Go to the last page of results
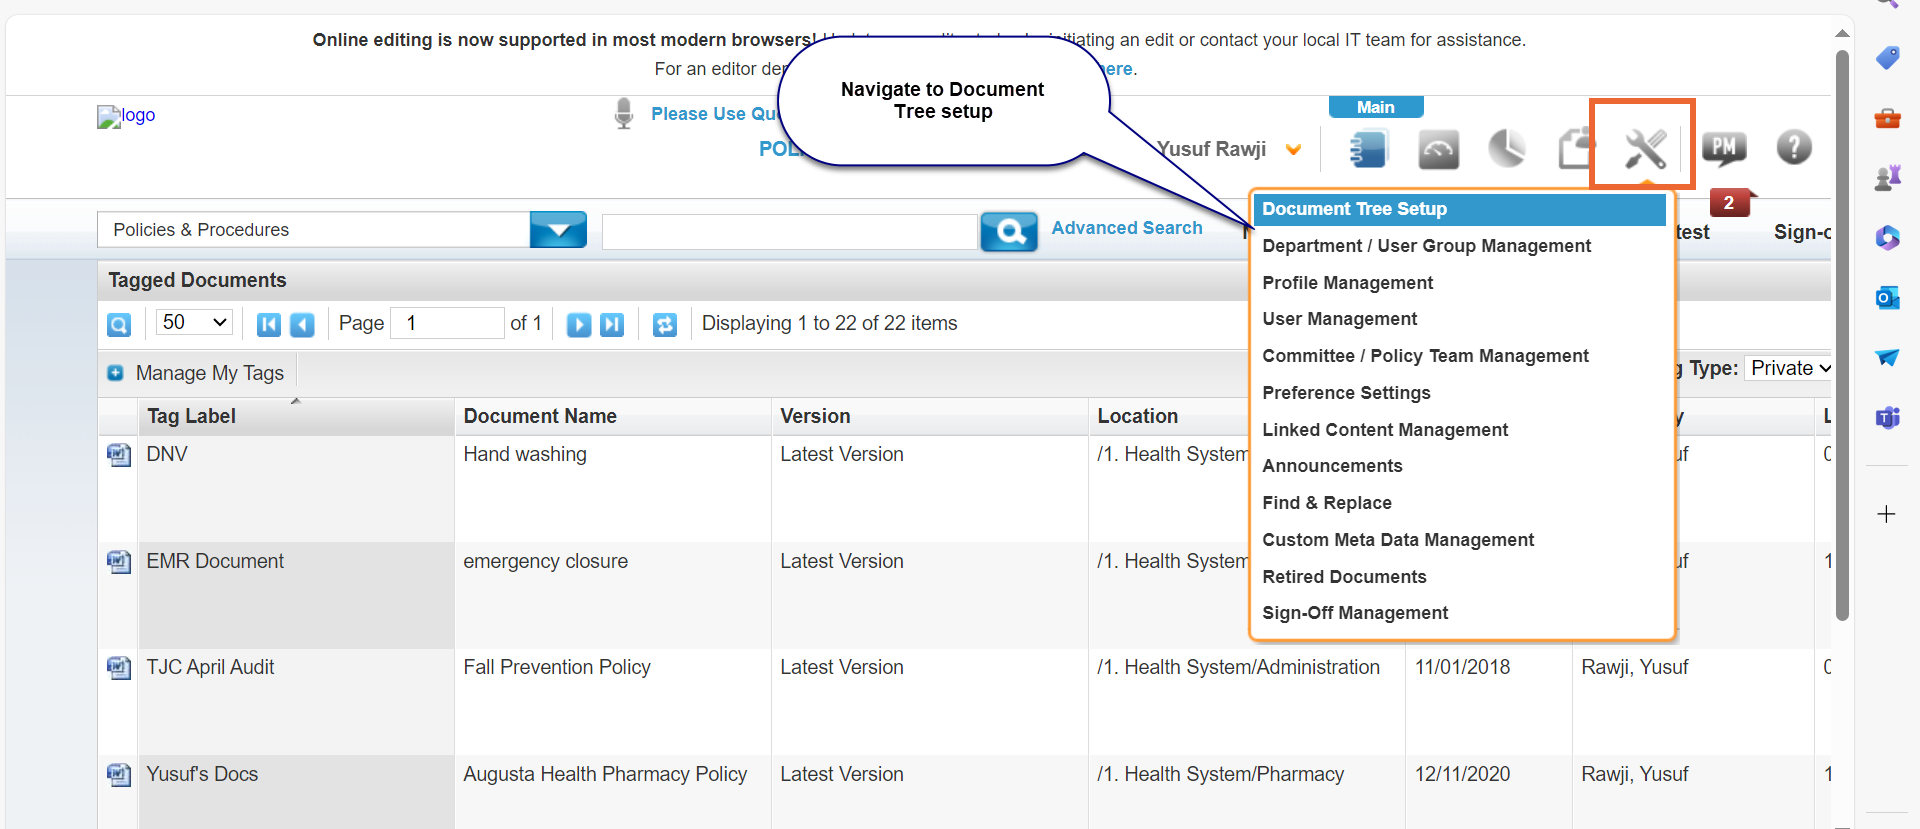 click(x=612, y=324)
